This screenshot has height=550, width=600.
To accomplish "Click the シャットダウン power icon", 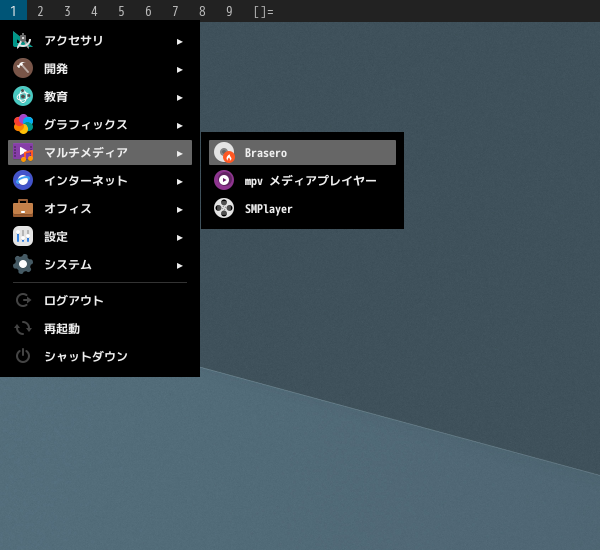I will (x=23, y=356).
